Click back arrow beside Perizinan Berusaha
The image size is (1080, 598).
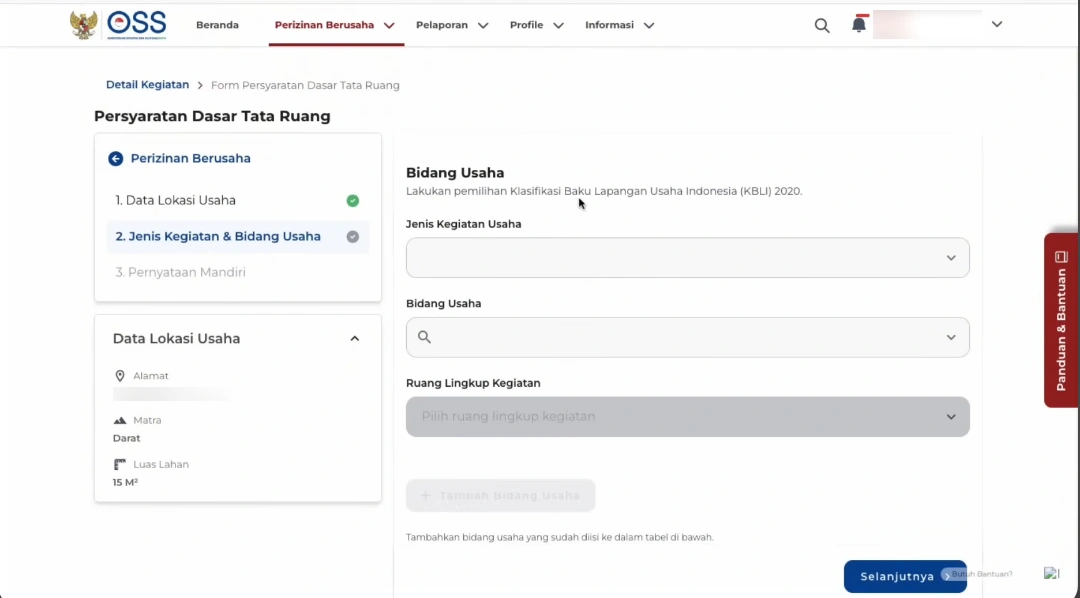click(116, 158)
